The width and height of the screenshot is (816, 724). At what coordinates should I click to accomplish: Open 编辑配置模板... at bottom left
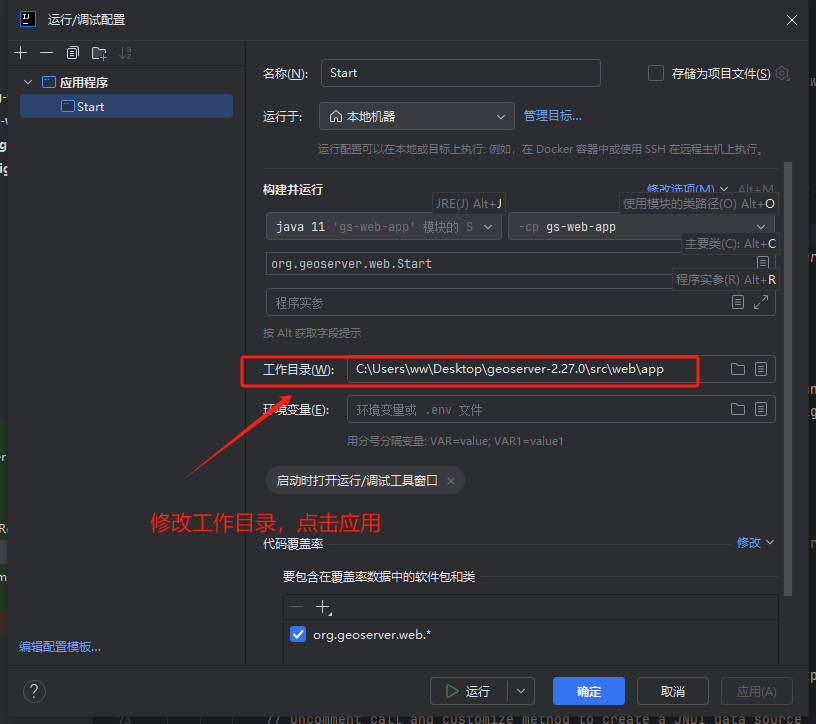(x=58, y=647)
